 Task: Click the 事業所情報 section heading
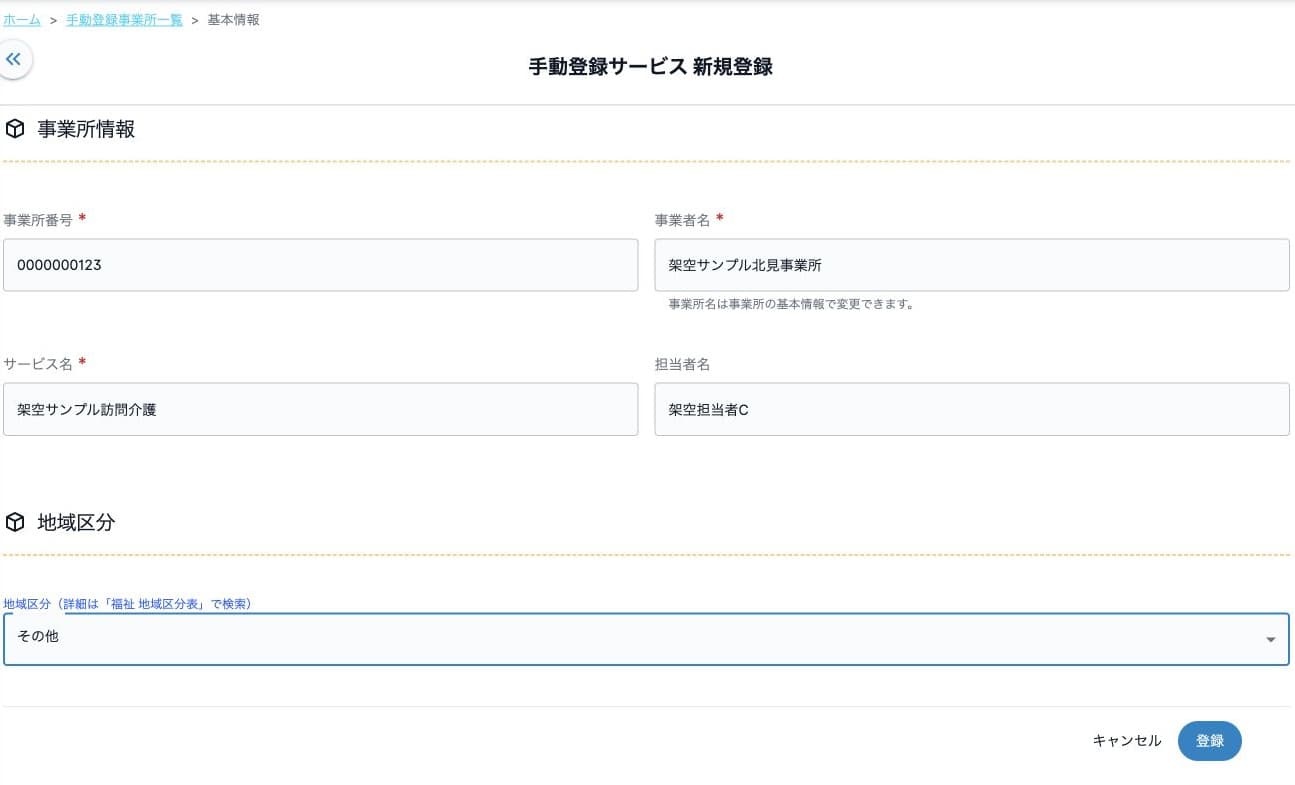click(86, 129)
